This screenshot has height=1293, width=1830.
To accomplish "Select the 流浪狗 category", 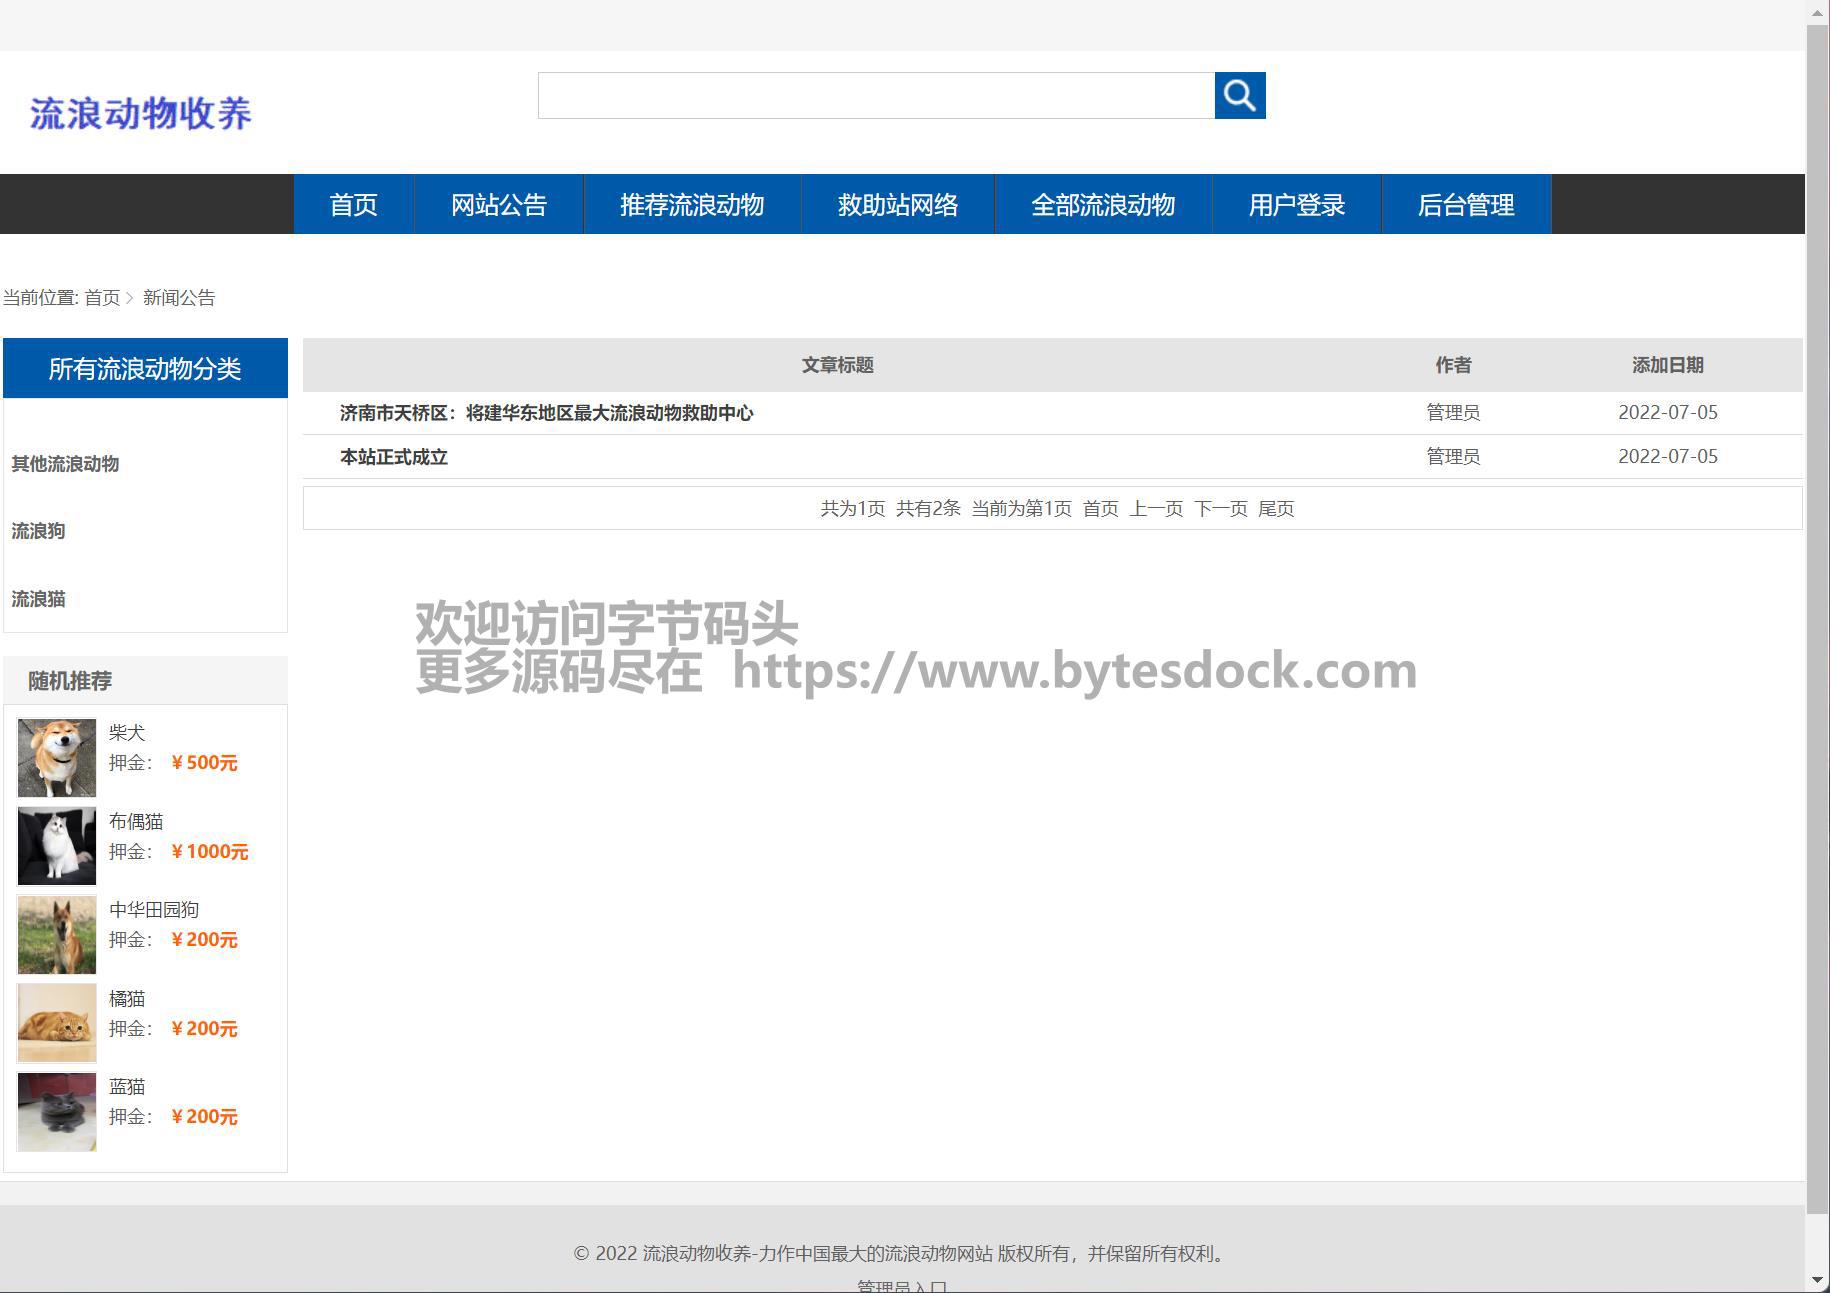I will click(x=38, y=531).
